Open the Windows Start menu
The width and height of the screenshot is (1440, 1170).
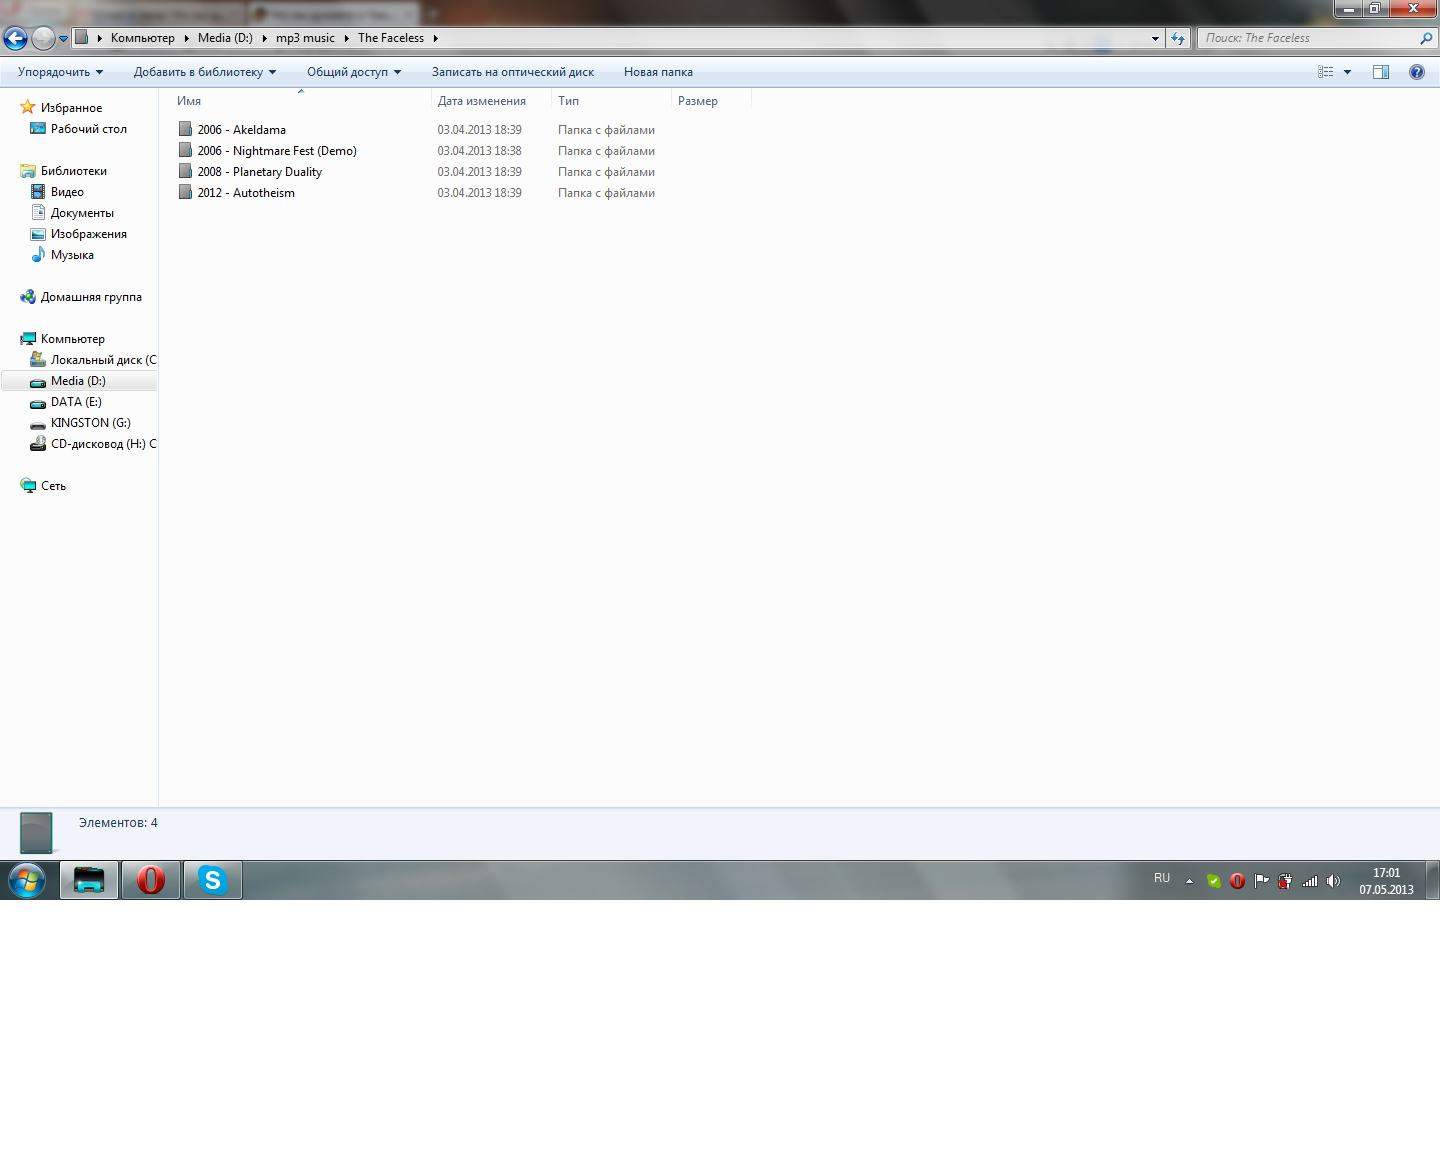point(27,880)
